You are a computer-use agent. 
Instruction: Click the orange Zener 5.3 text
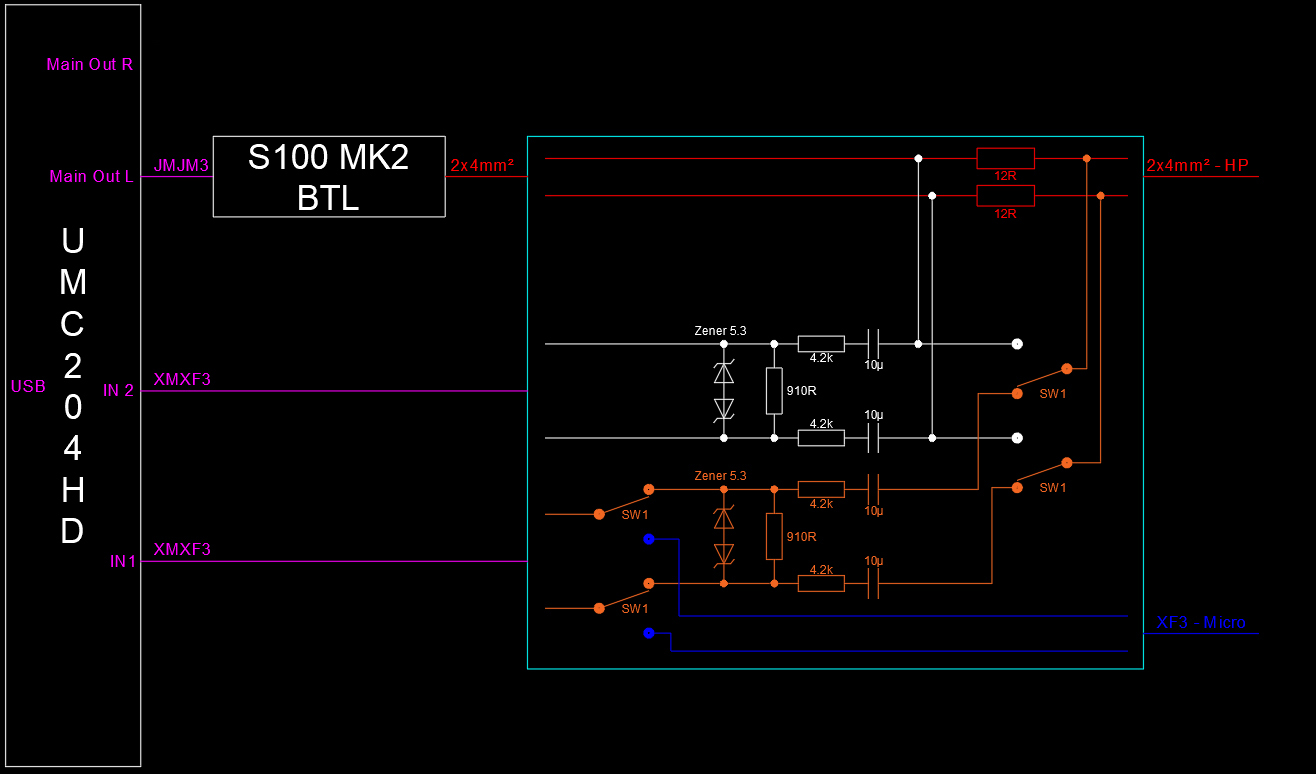click(720, 476)
